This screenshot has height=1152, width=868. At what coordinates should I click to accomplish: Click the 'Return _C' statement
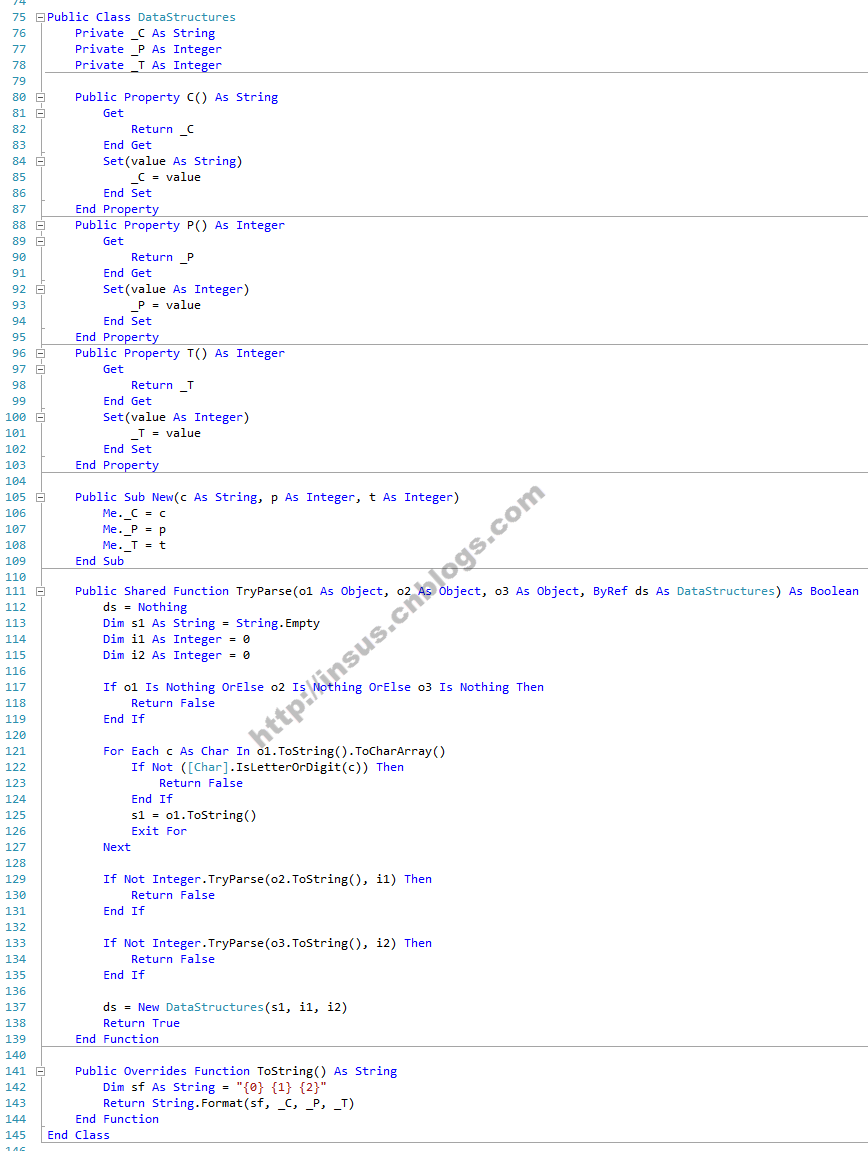point(162,129)
